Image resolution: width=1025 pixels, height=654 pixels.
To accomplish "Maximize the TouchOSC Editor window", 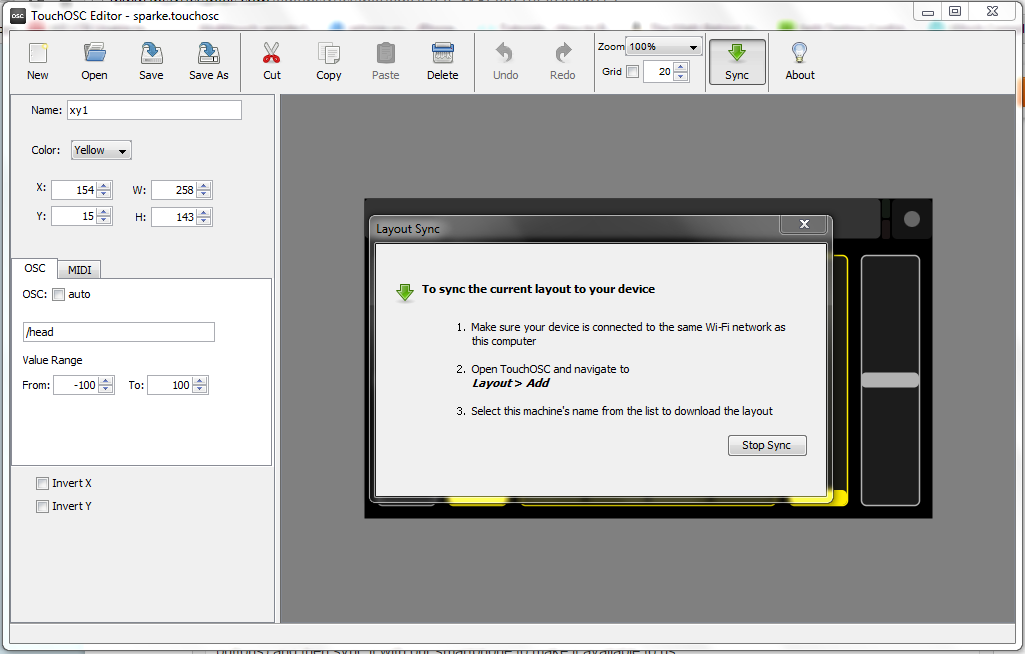I will click(x=955, y=11).
